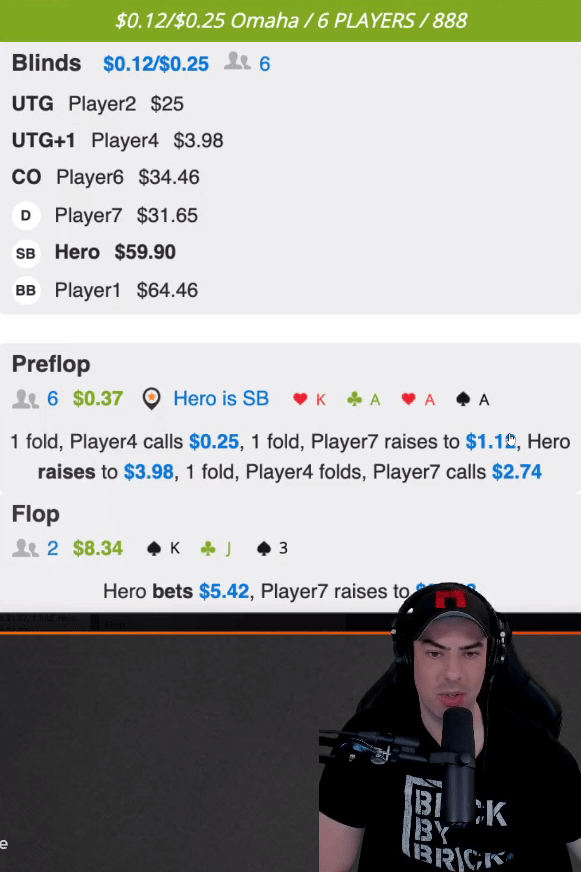Click the King of hearts card

click(310, 399)
